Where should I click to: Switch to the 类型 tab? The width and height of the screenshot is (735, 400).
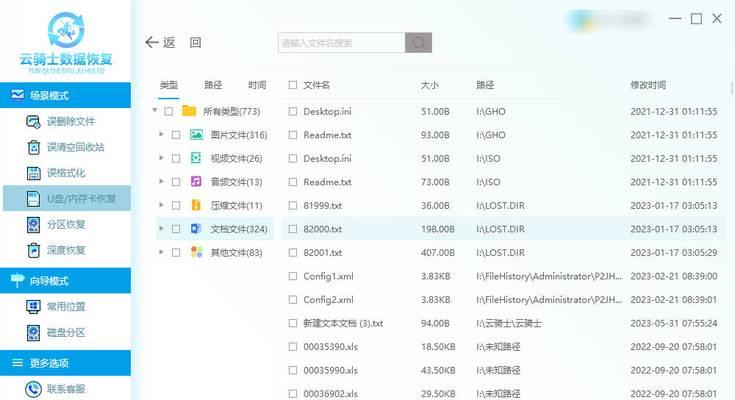tap(168, 85)
